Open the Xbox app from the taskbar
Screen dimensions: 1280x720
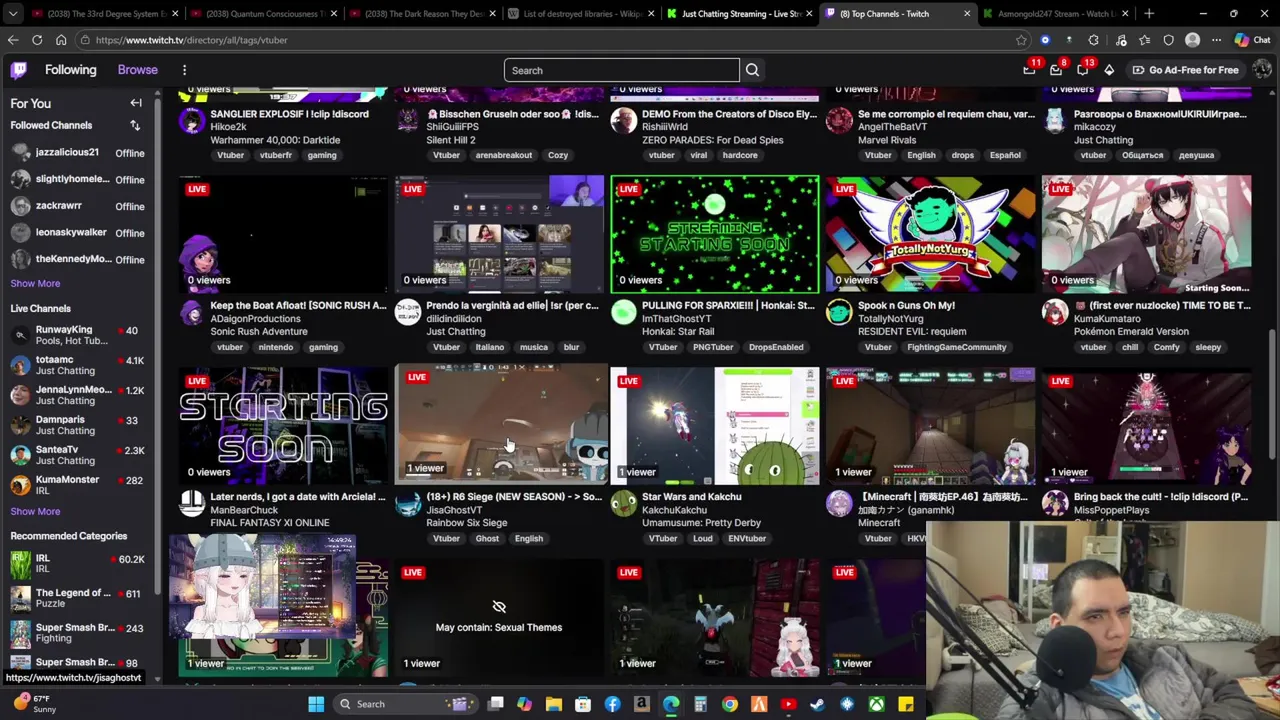point(876,704)
